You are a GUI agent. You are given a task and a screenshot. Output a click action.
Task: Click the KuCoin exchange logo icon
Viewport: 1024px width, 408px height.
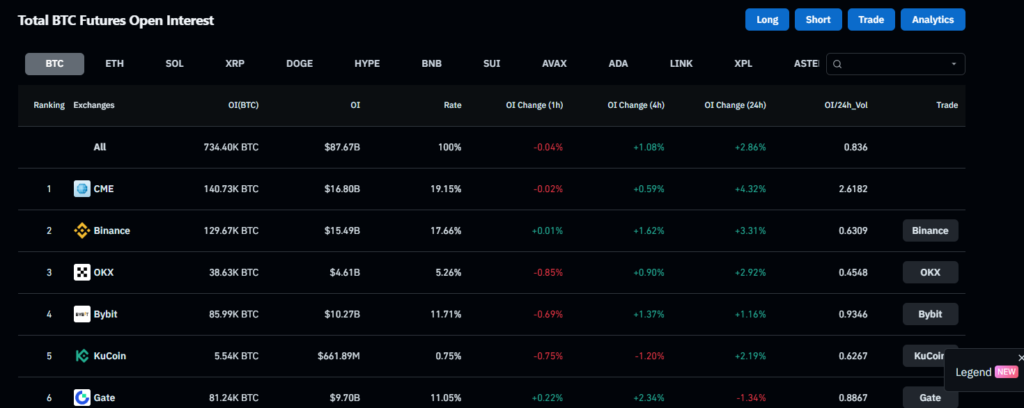point(82,356)
